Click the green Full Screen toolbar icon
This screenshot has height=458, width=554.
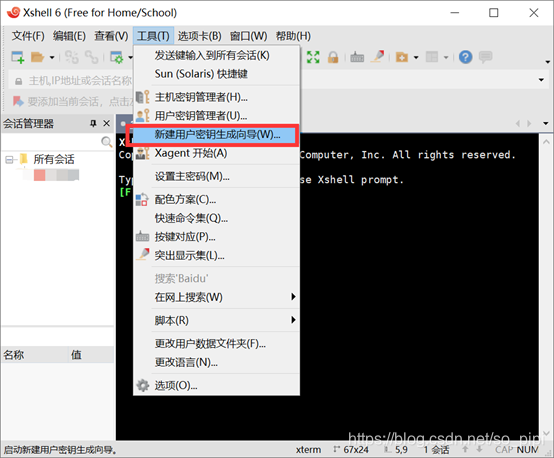tap(313, 57)
